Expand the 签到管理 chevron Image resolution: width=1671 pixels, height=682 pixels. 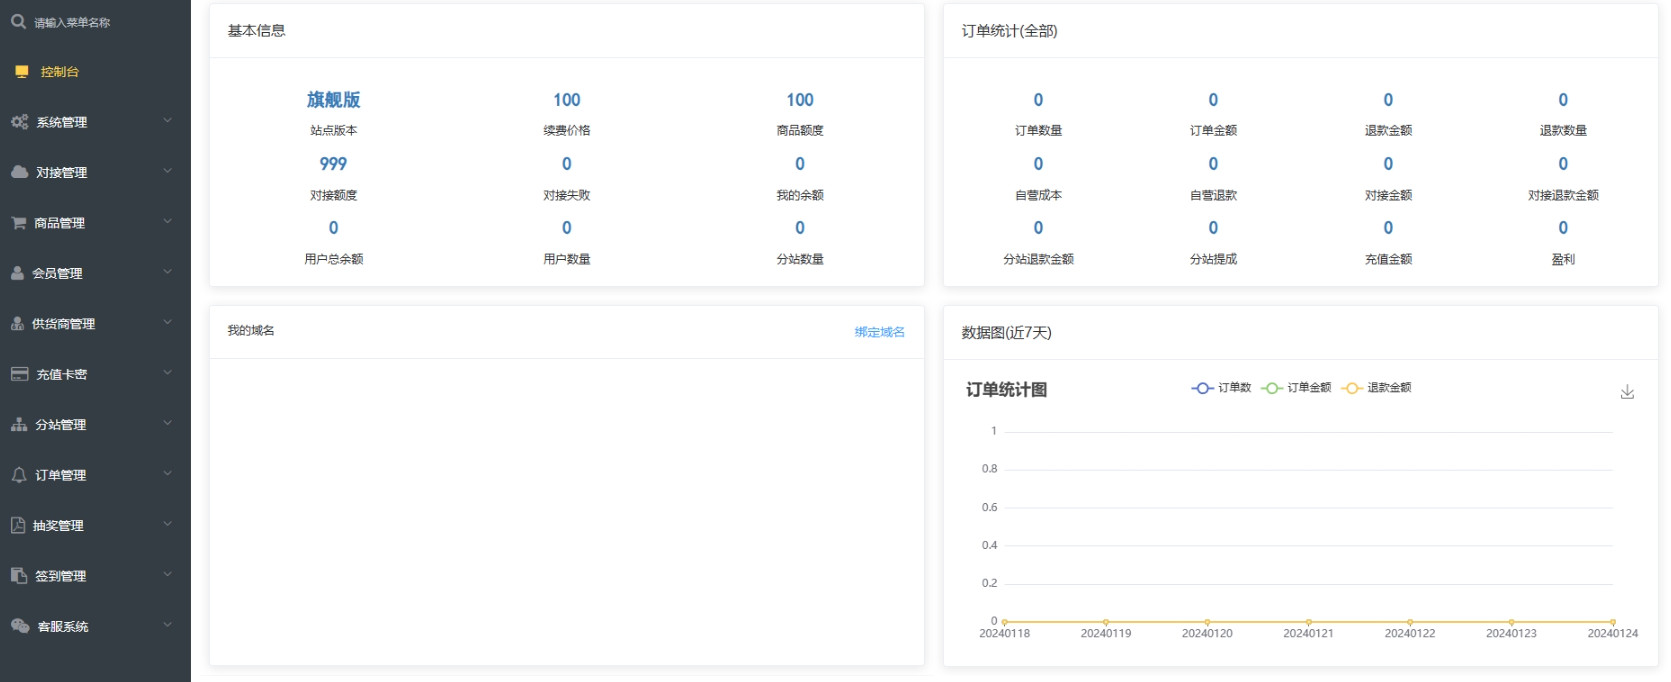click(168, 575)
